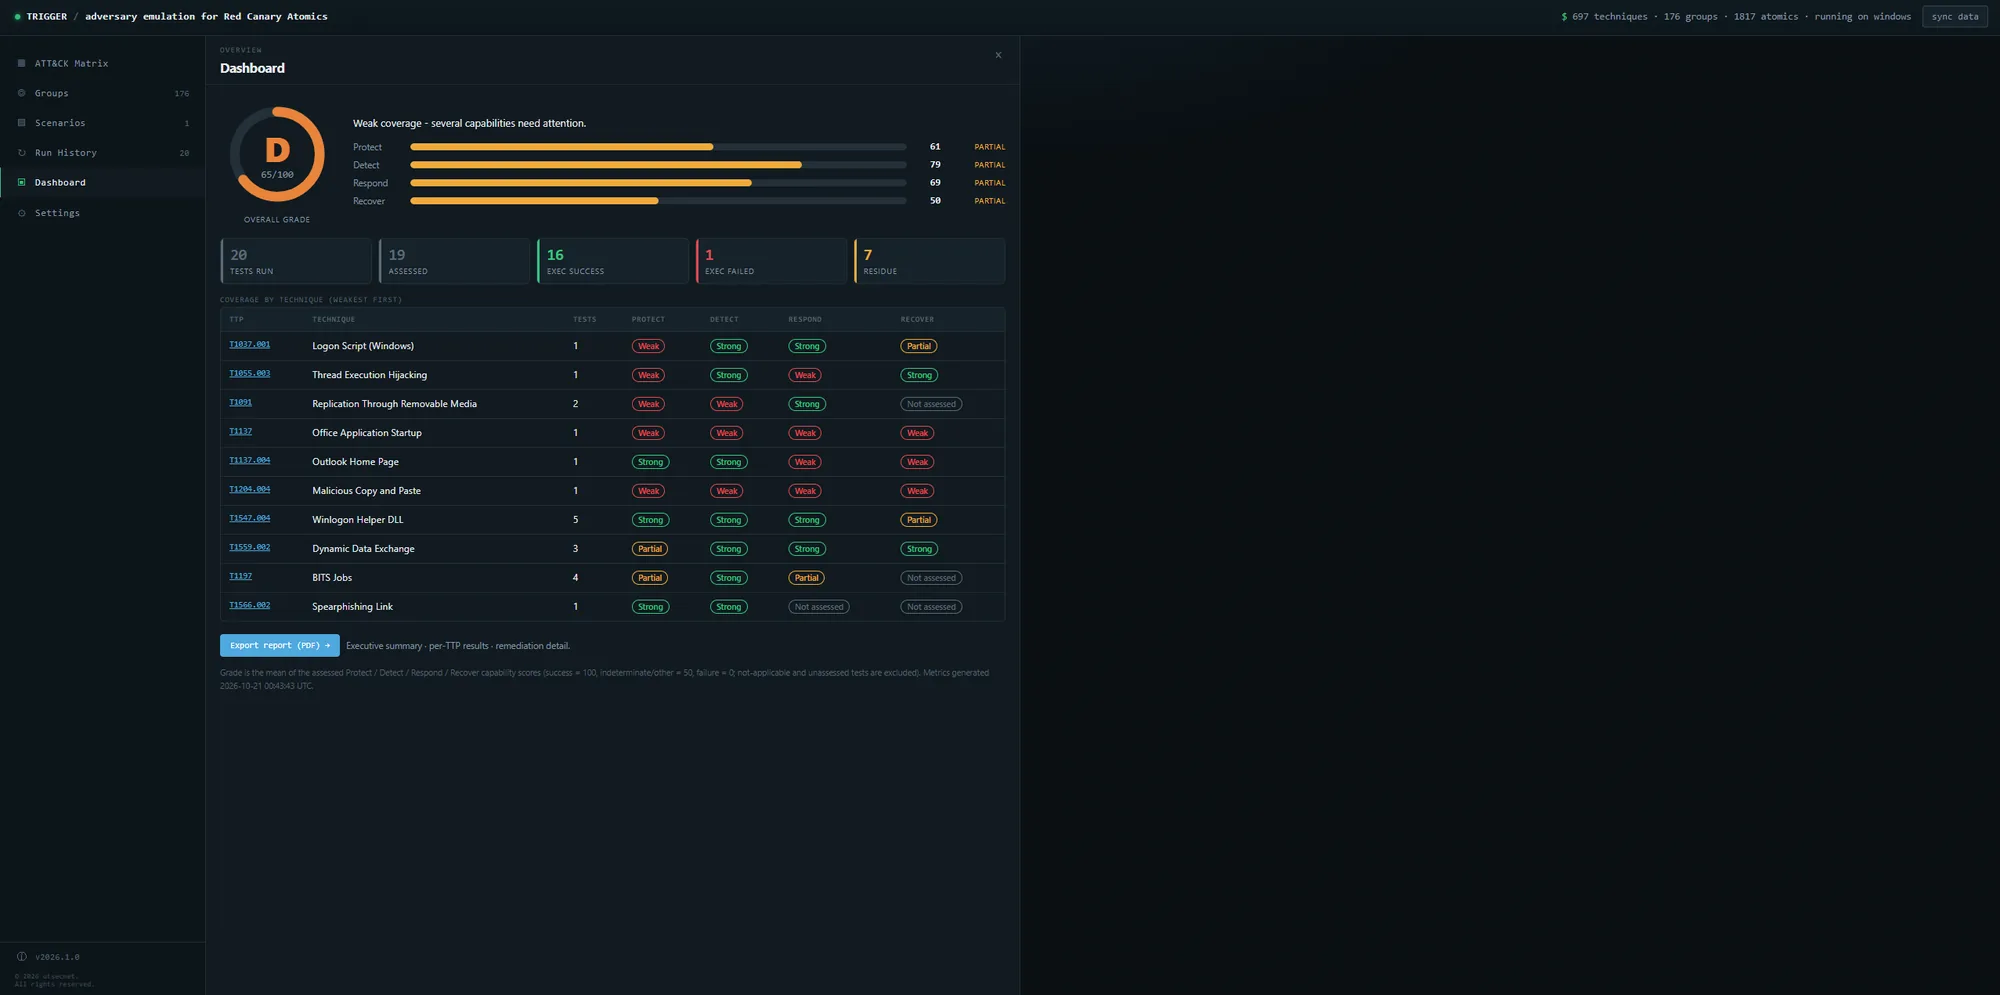The height and width of the screenshot is (995, 2000).
Task: Open technique link T1137.004
Action: coord(249,461)
